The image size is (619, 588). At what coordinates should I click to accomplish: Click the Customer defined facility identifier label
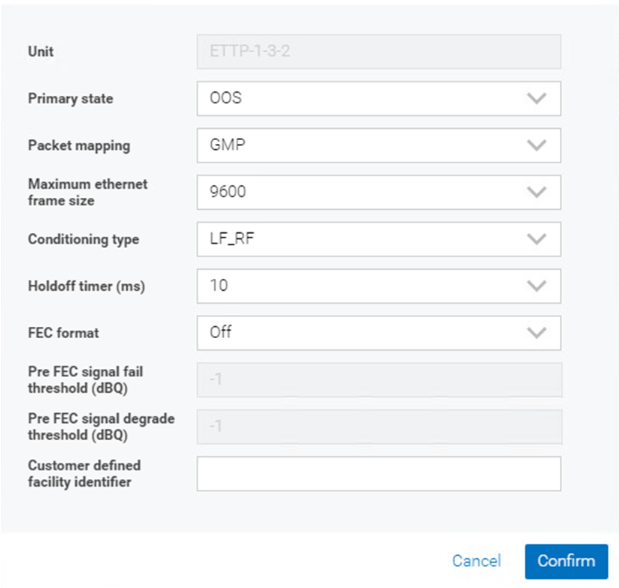point(84,474)
